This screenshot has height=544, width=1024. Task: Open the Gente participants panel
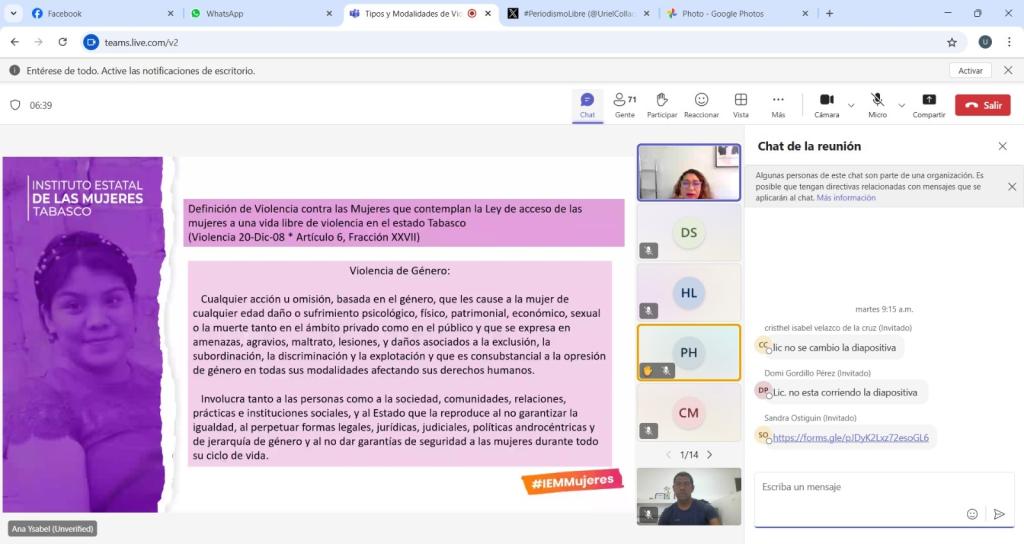coord(625,104)
